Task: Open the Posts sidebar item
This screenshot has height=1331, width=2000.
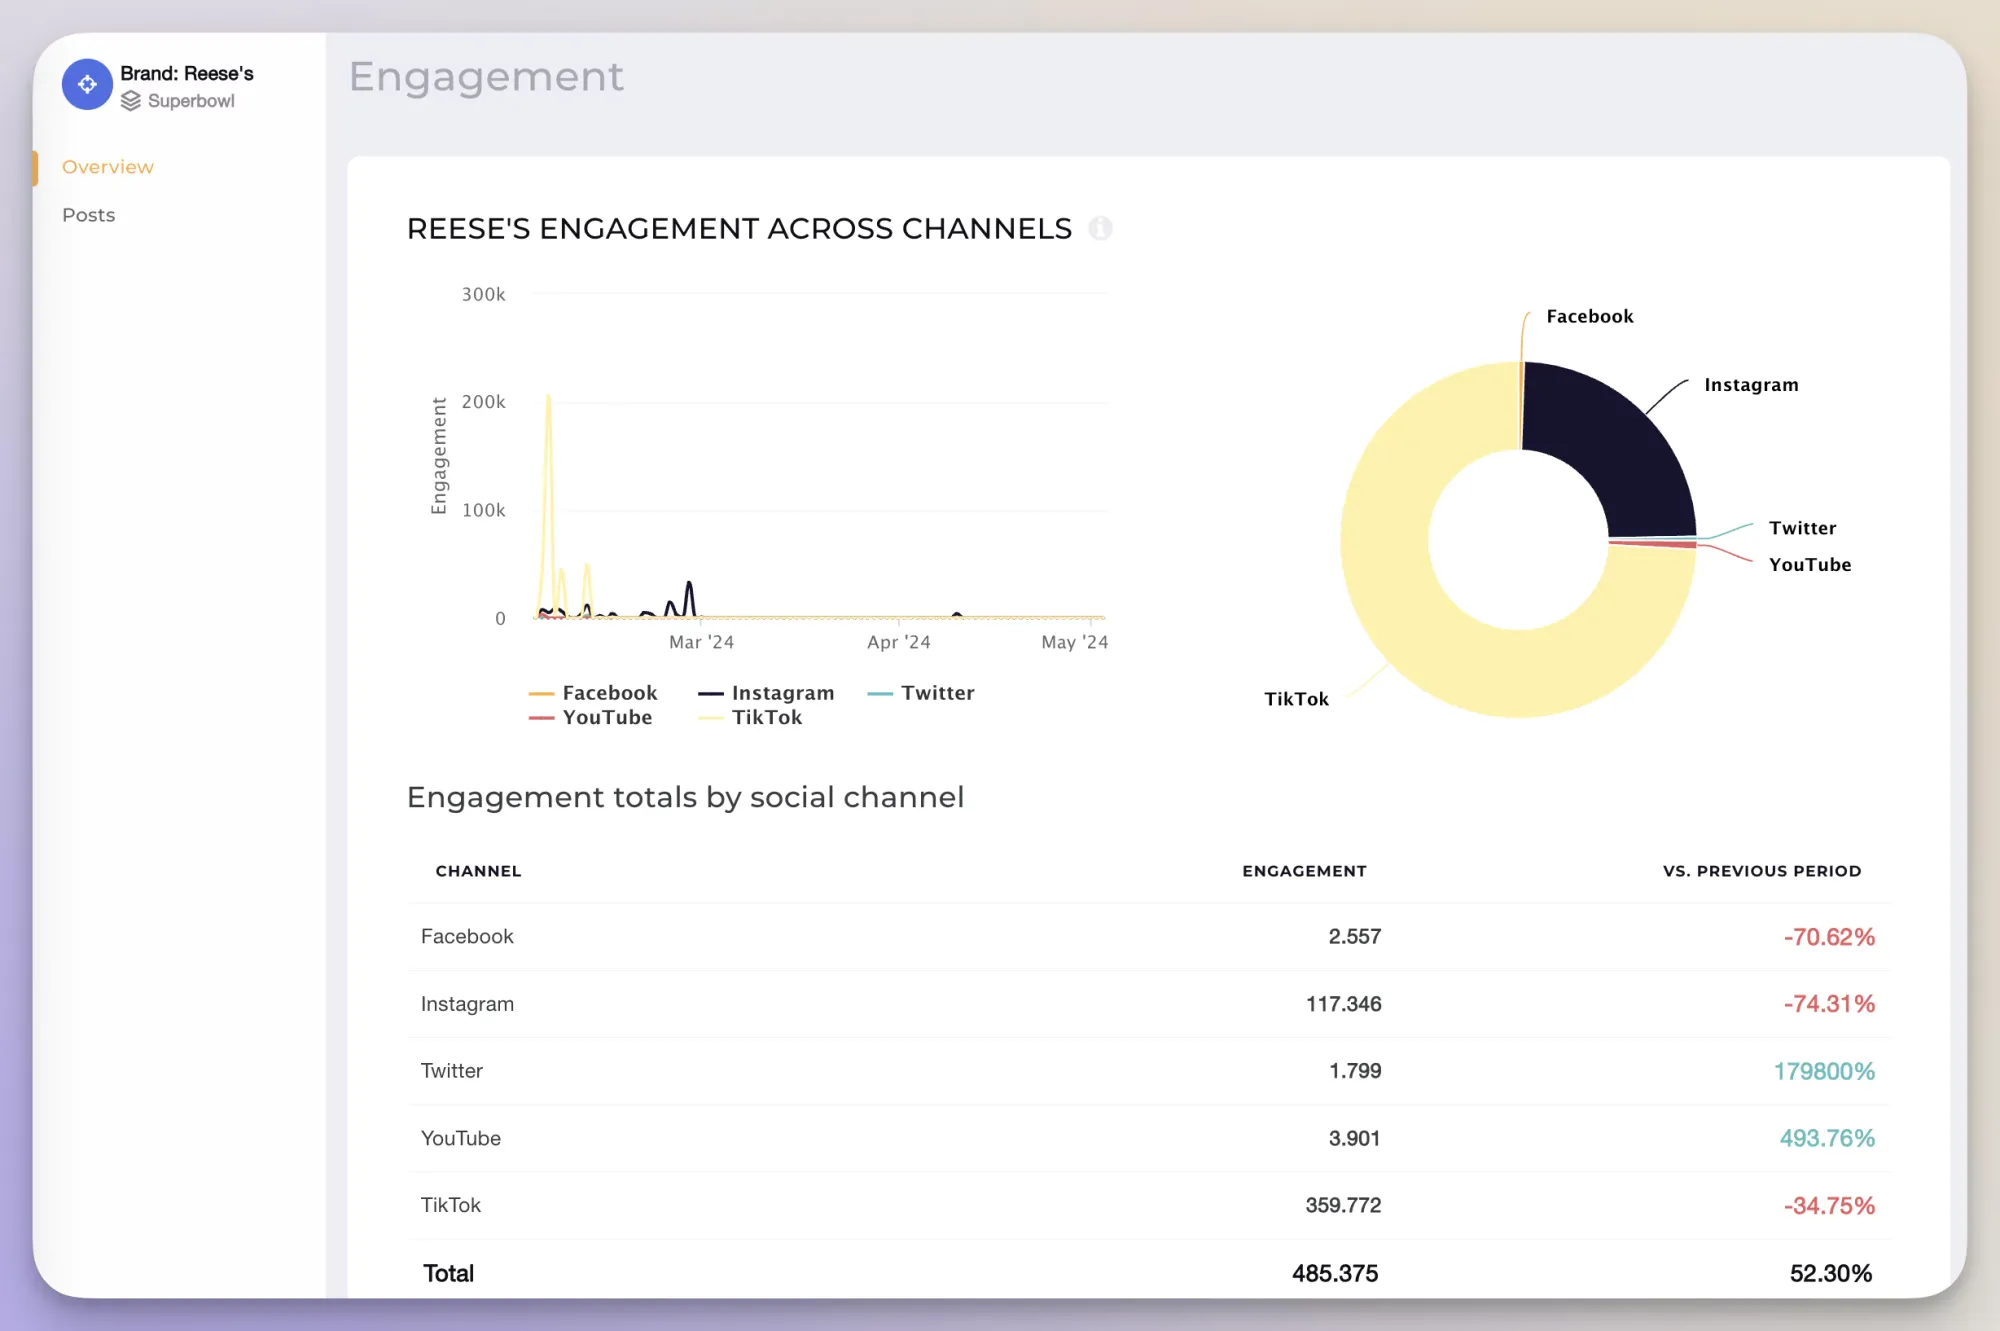Action: tap(88, 215)
